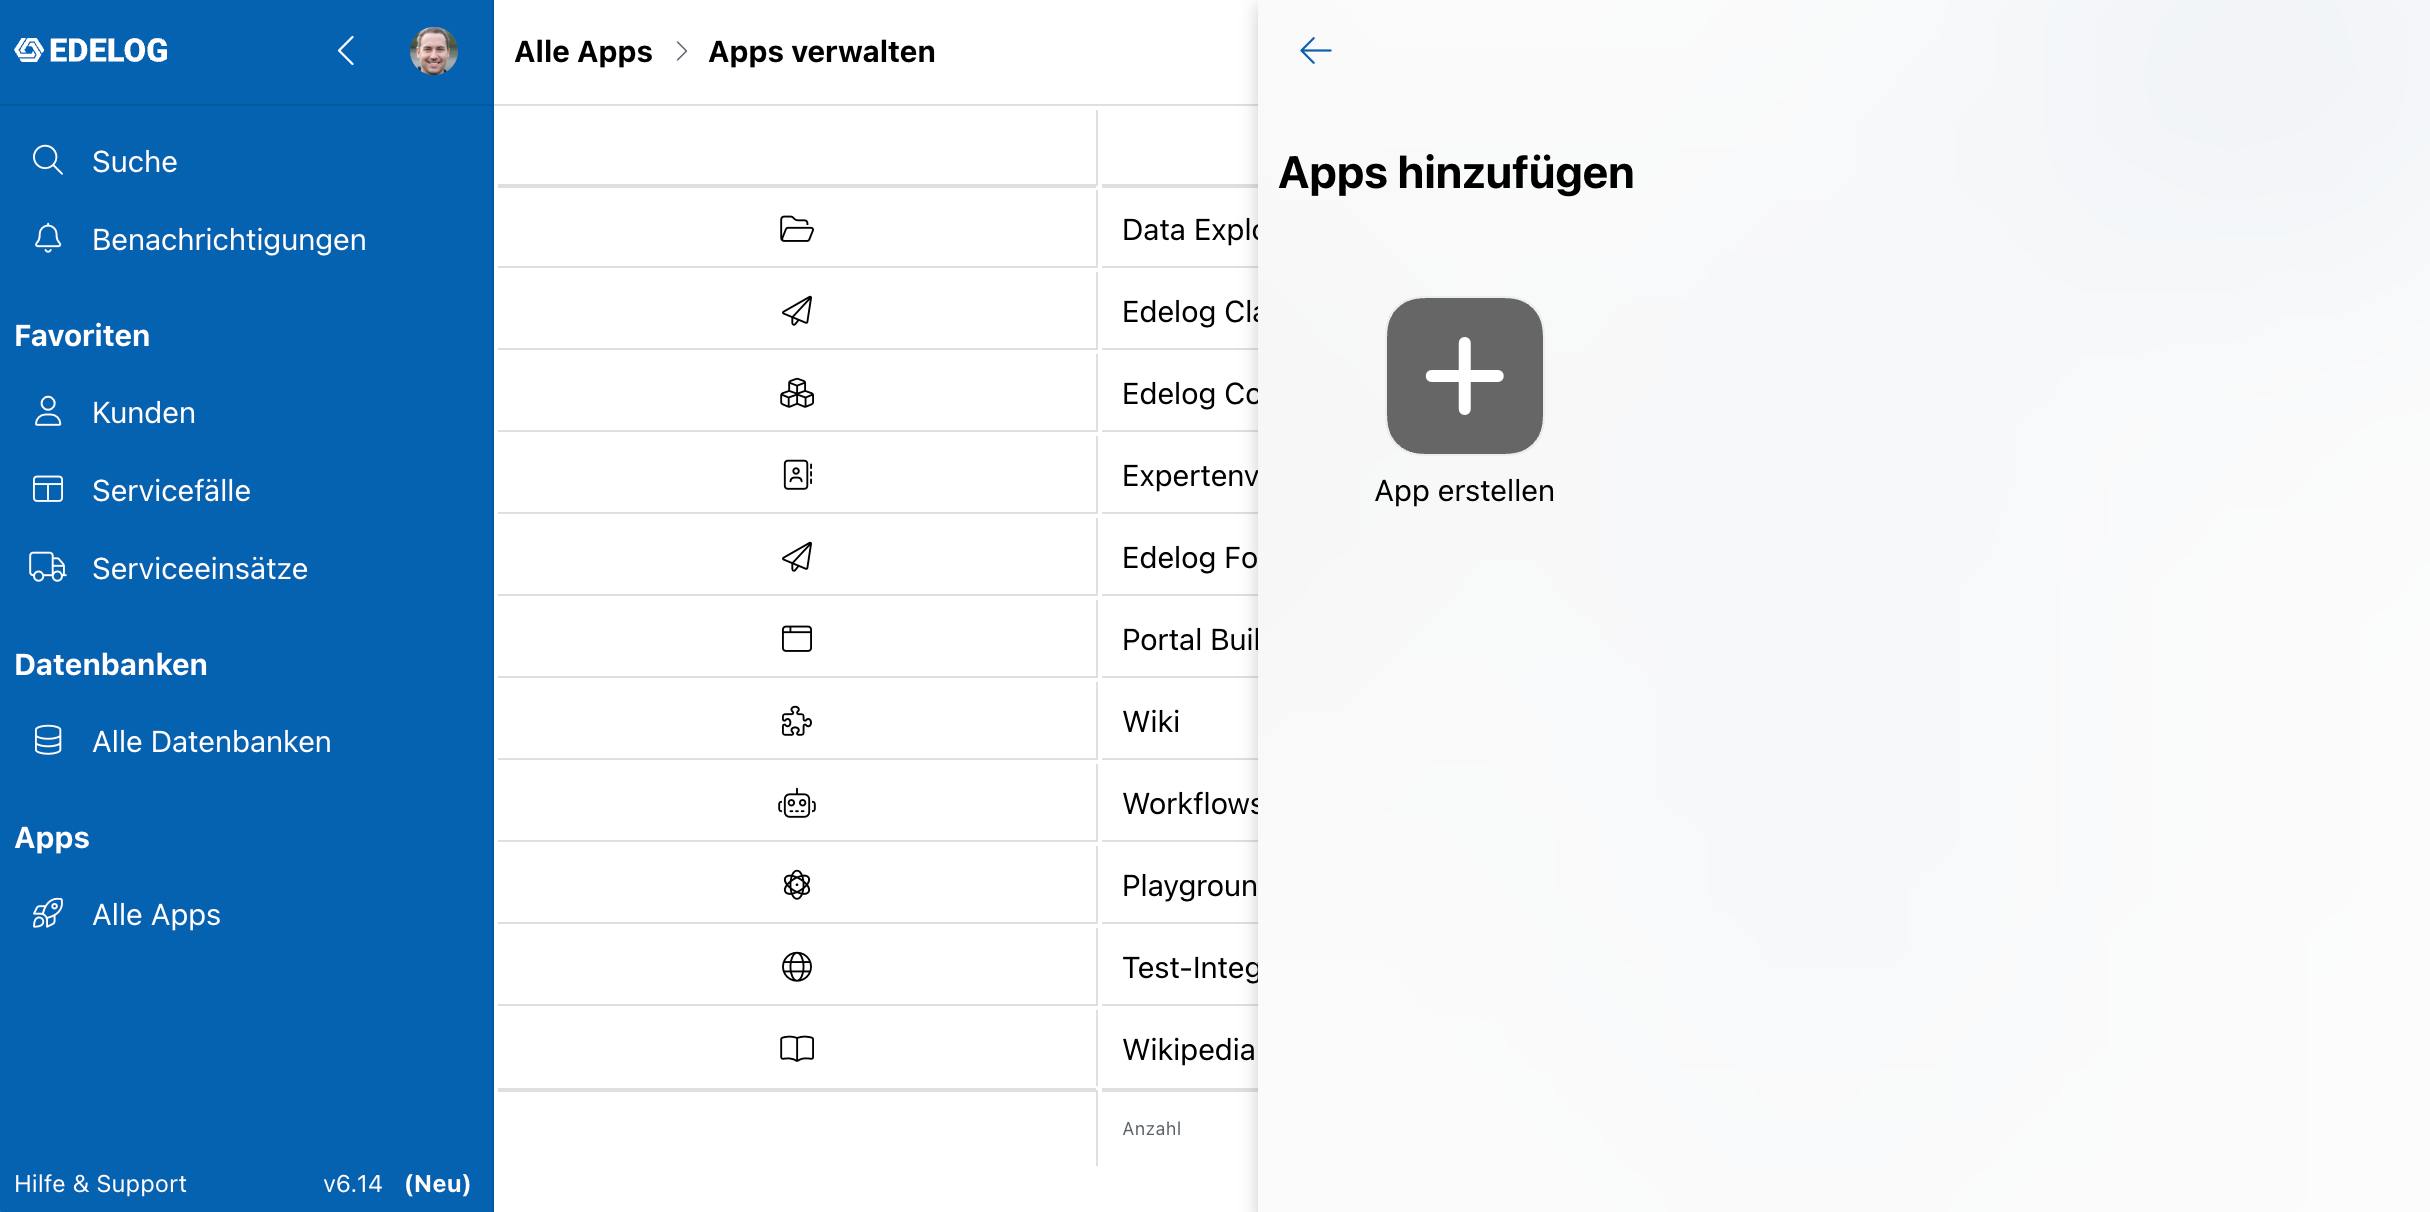Open Hilfe & Support link
The width and height of the screenshot is (2430, 1212).
pos(100,1184)
